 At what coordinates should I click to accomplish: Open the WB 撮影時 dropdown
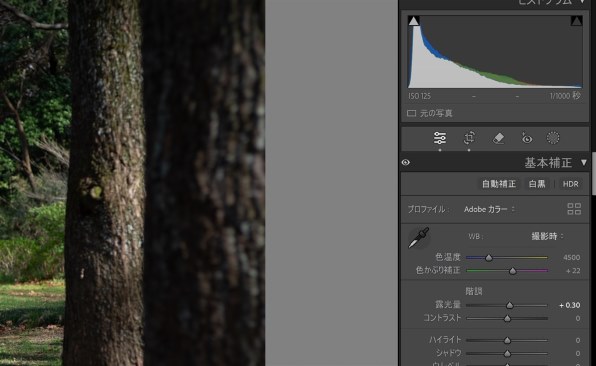[547, 236]
